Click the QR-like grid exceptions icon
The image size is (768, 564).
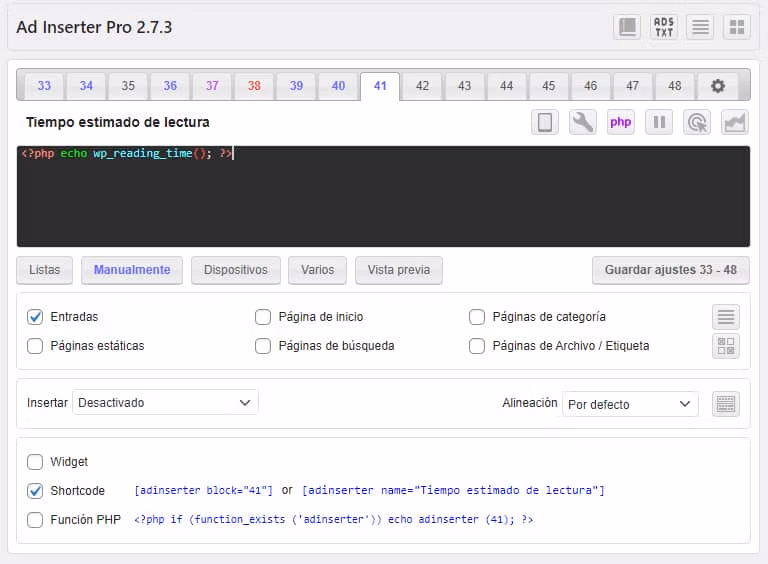pos(726,346)
